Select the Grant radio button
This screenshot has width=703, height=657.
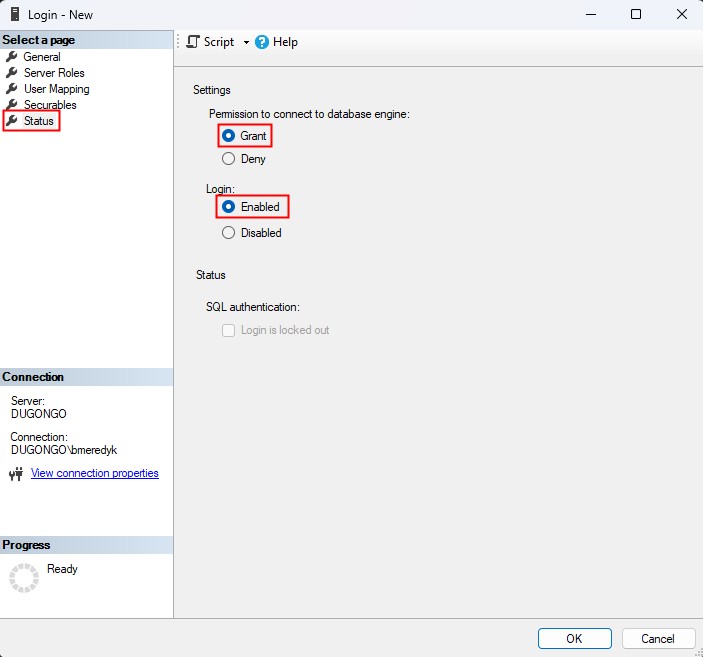tap(228, 135)
